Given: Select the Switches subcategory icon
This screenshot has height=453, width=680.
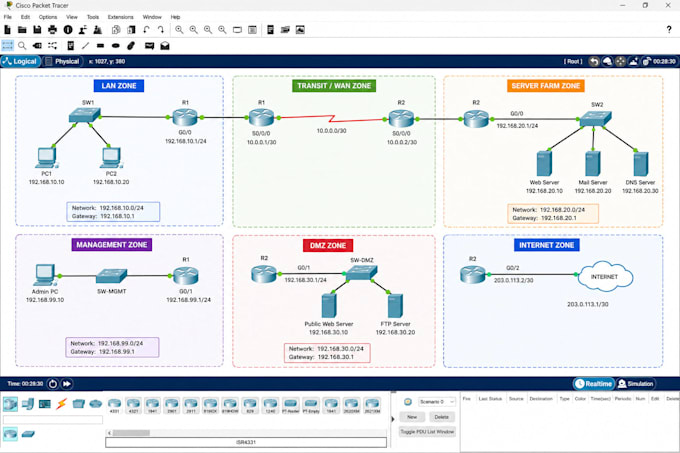Looking at the screenshot, I should click(x=28, y=433).
